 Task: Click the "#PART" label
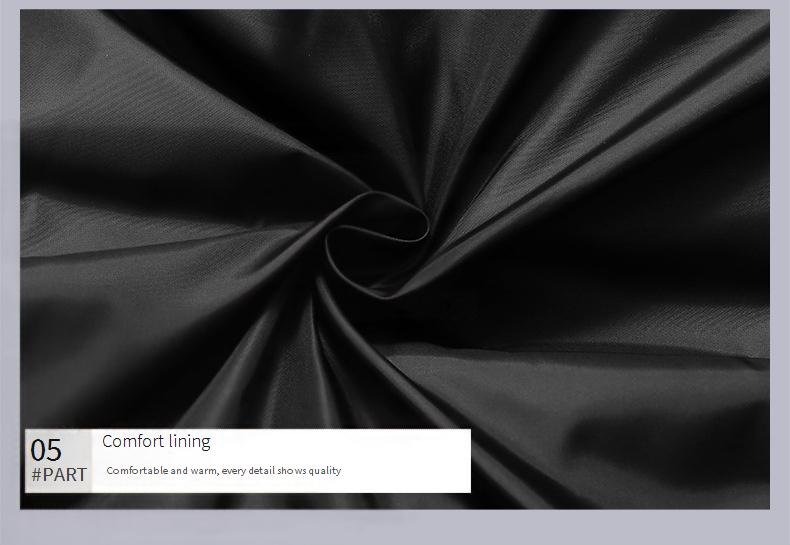click(59, 475)
